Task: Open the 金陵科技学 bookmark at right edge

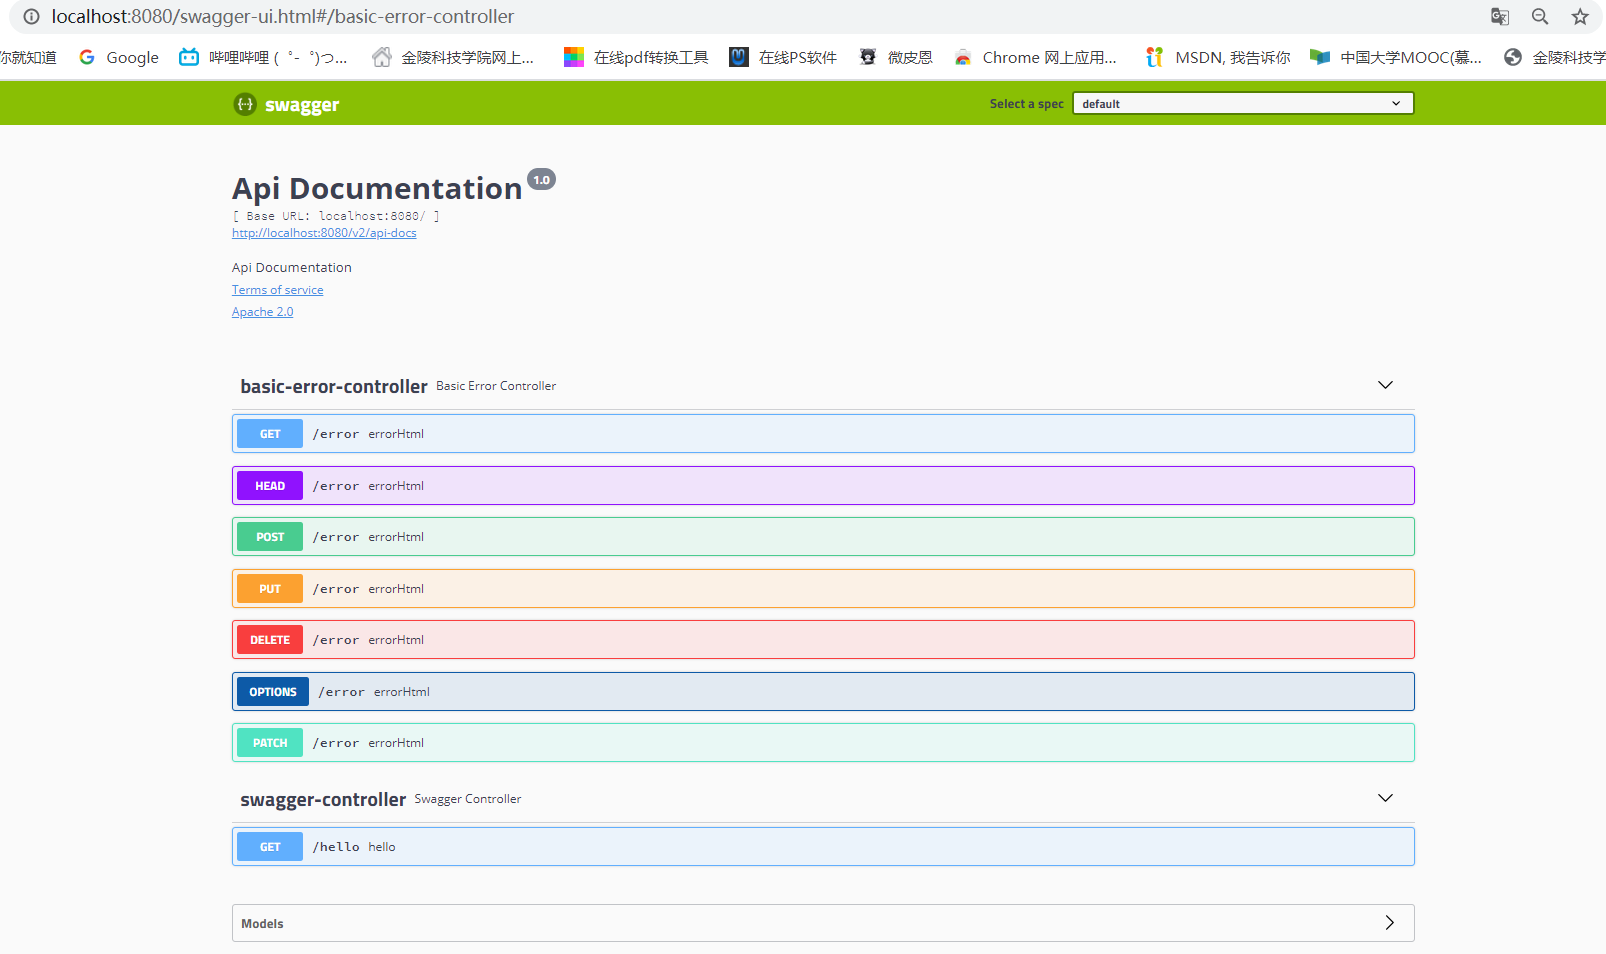Action: [x=1555, y=57]
